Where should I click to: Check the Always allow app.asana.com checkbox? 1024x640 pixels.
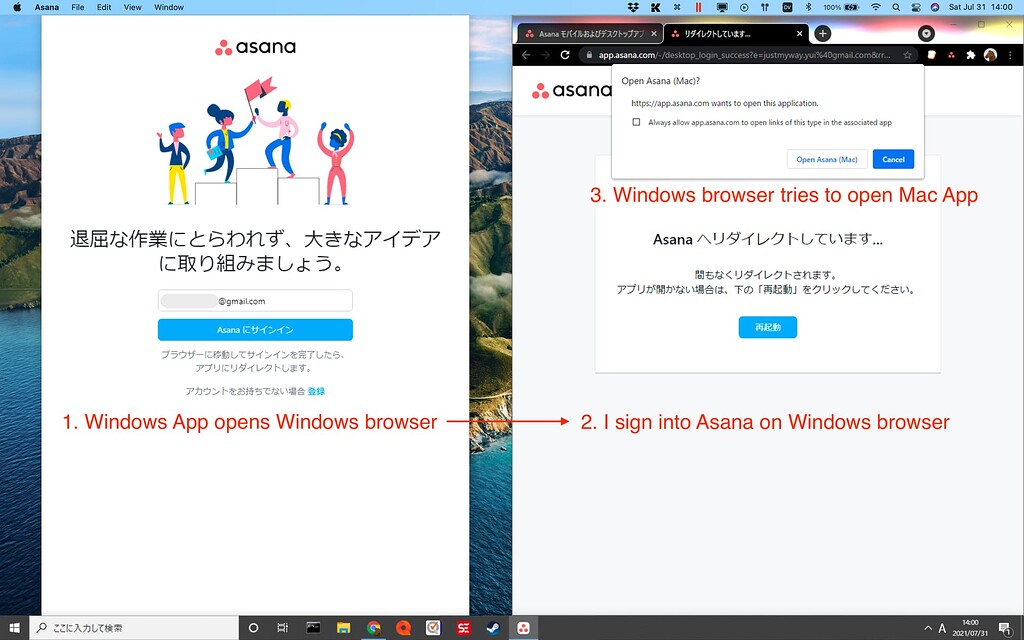(636, 122)
